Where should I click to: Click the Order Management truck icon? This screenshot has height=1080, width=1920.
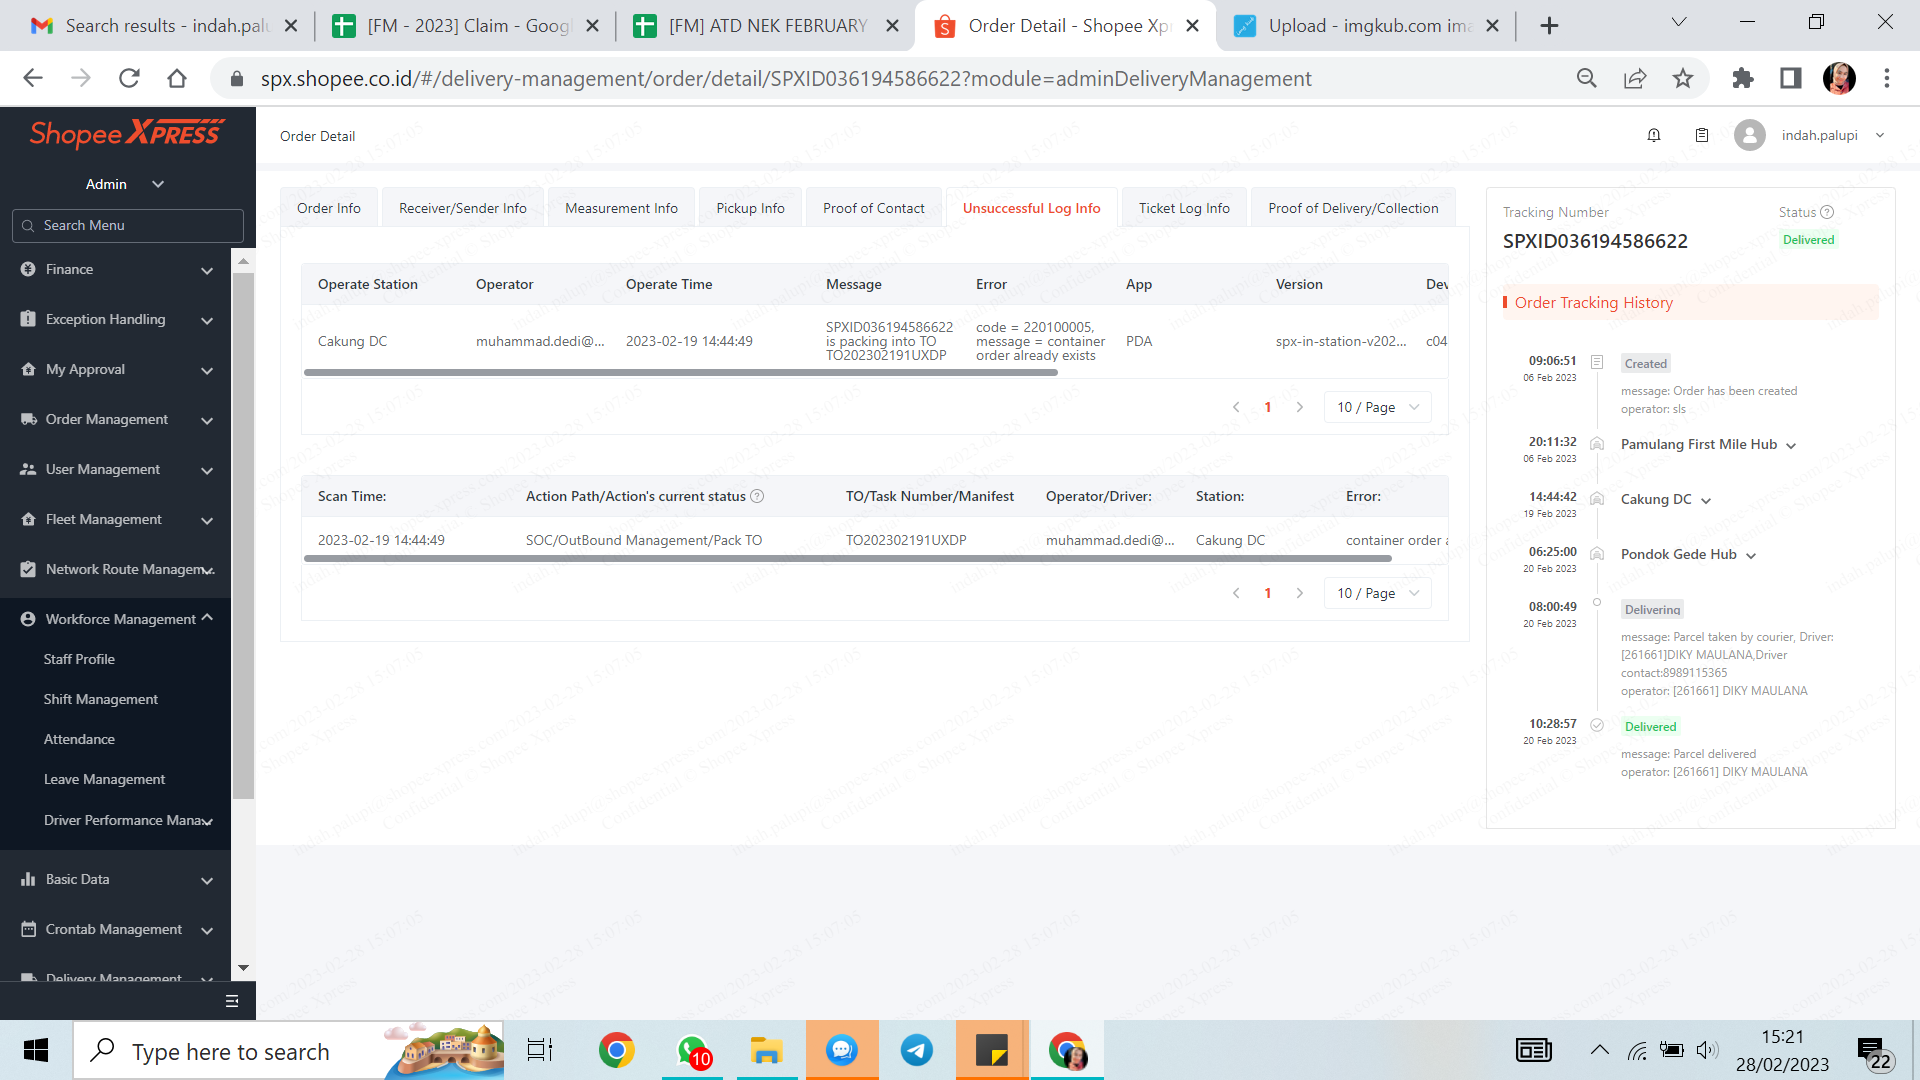click(28, 419)
